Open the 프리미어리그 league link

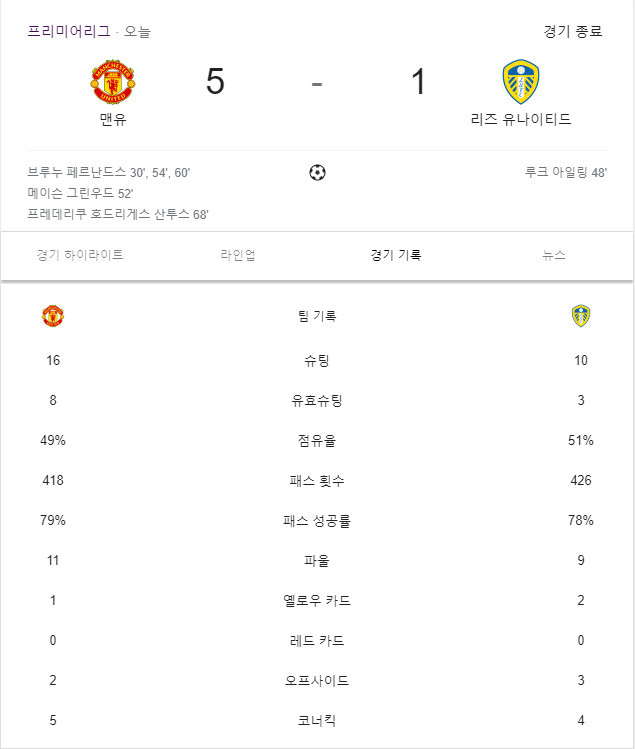[x=69, y=32]
